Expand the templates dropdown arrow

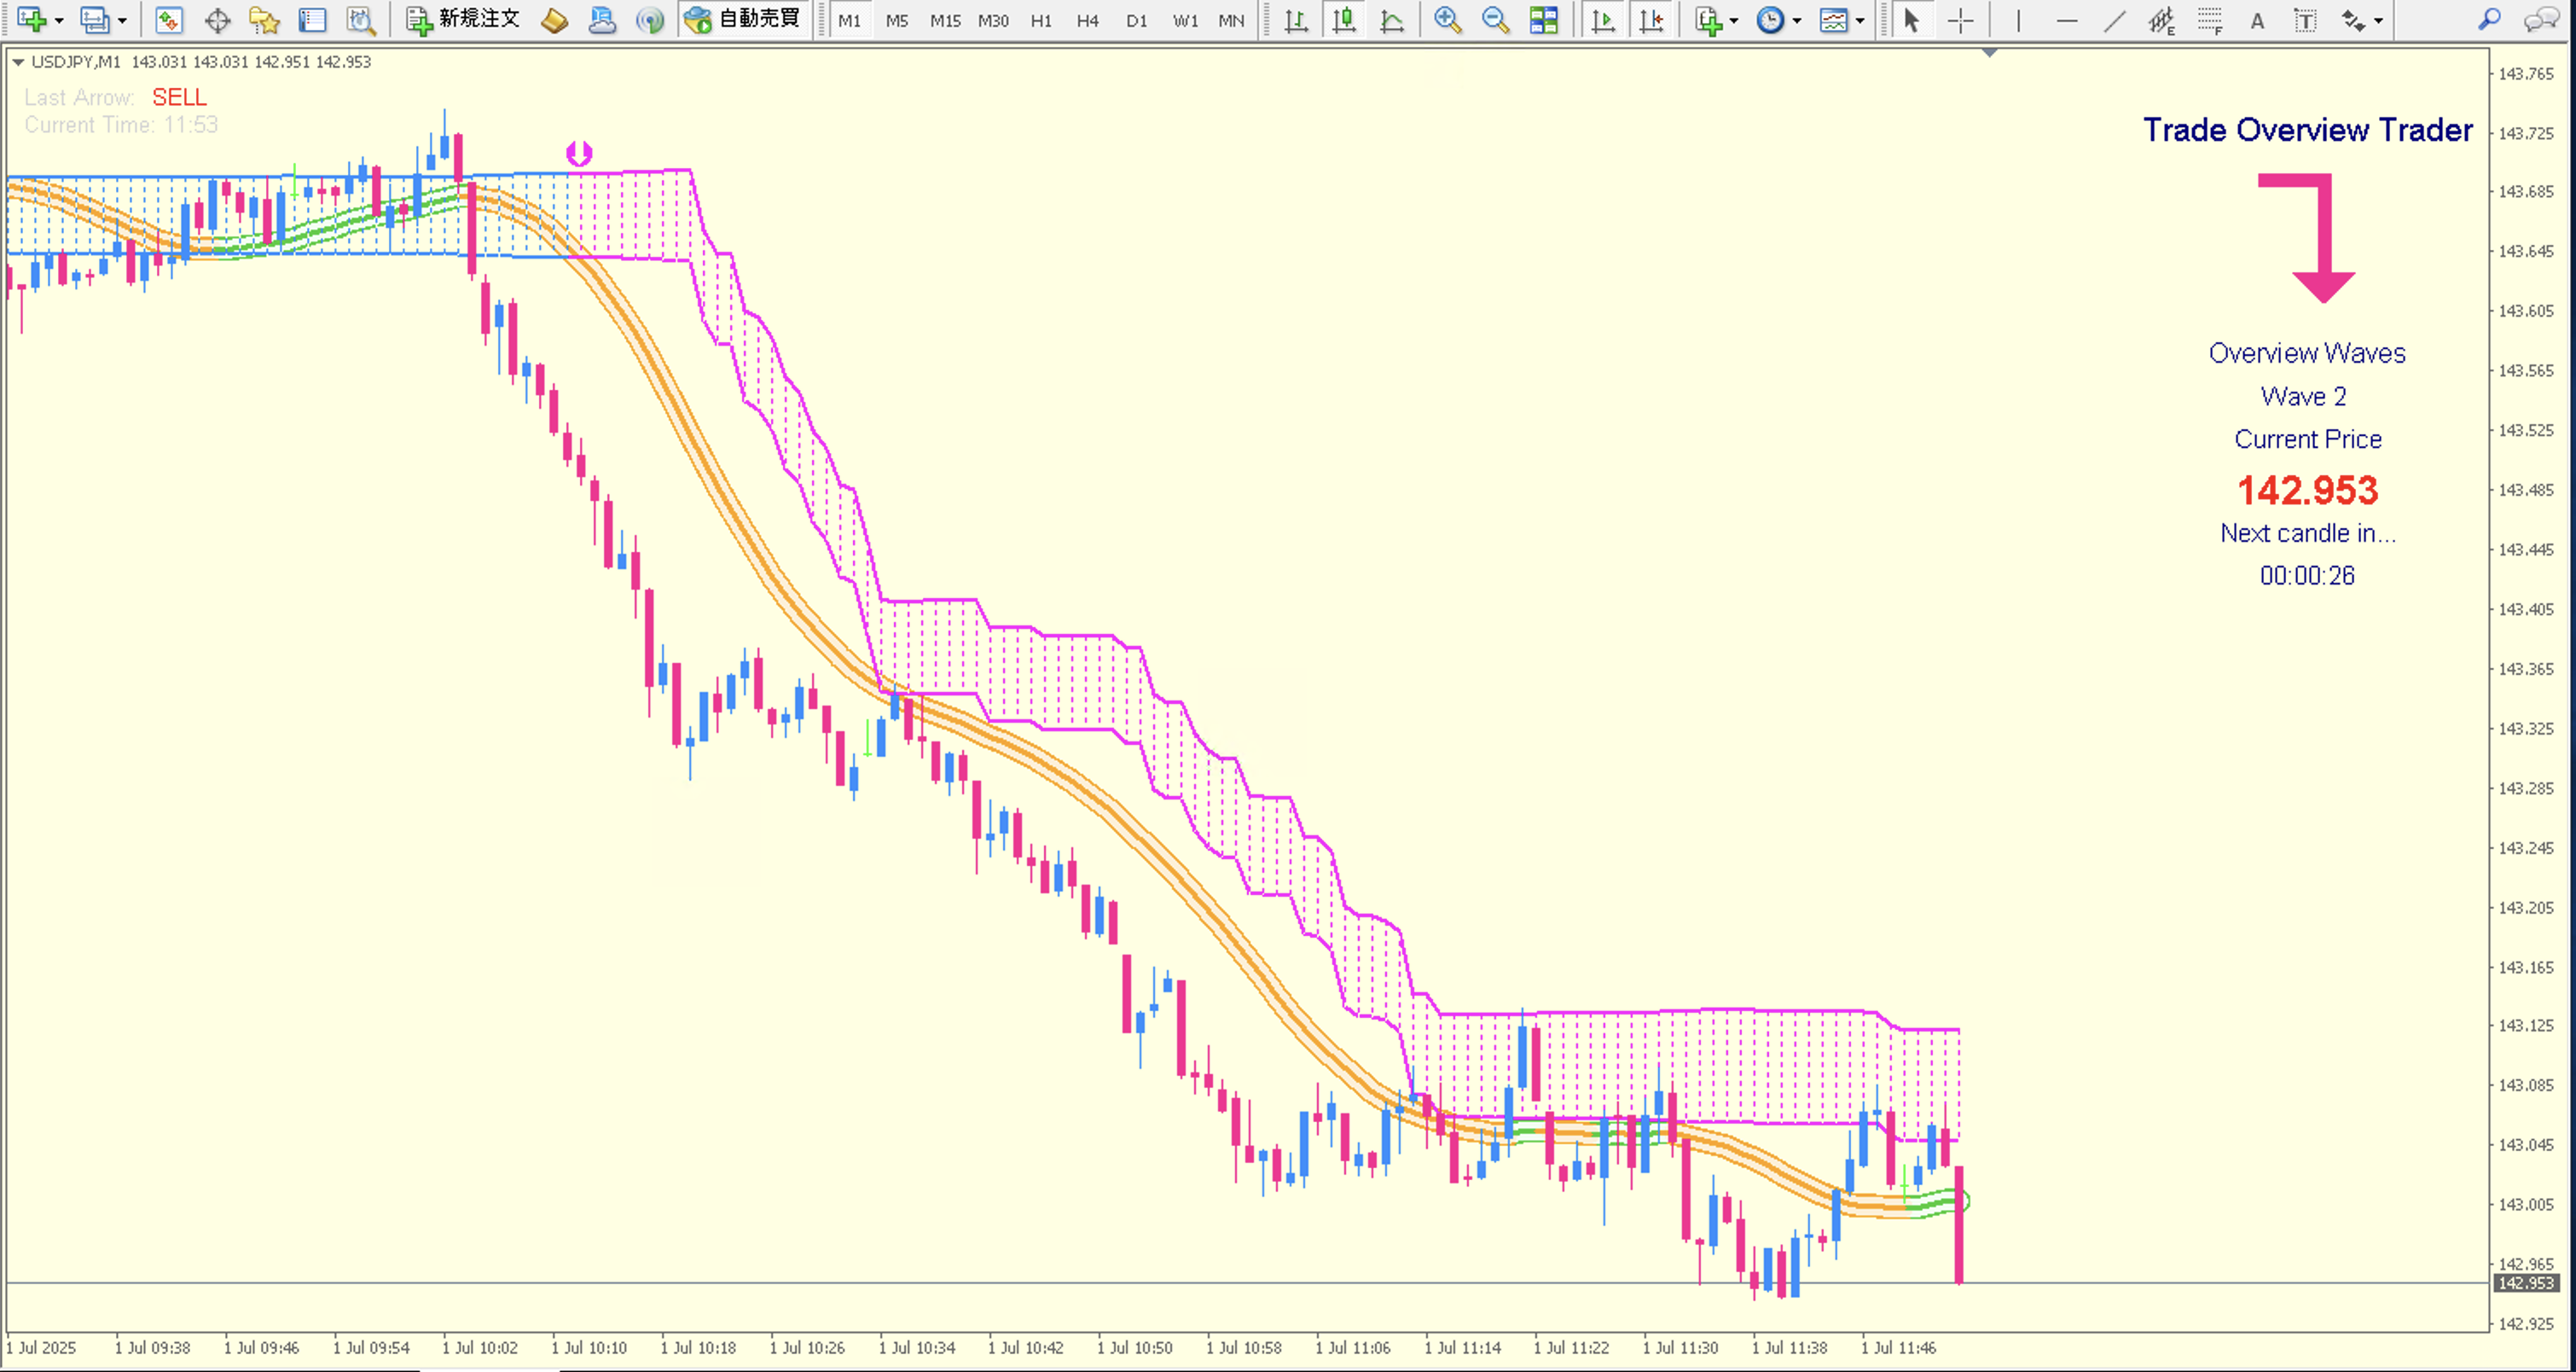click(x=1860, y=20)
